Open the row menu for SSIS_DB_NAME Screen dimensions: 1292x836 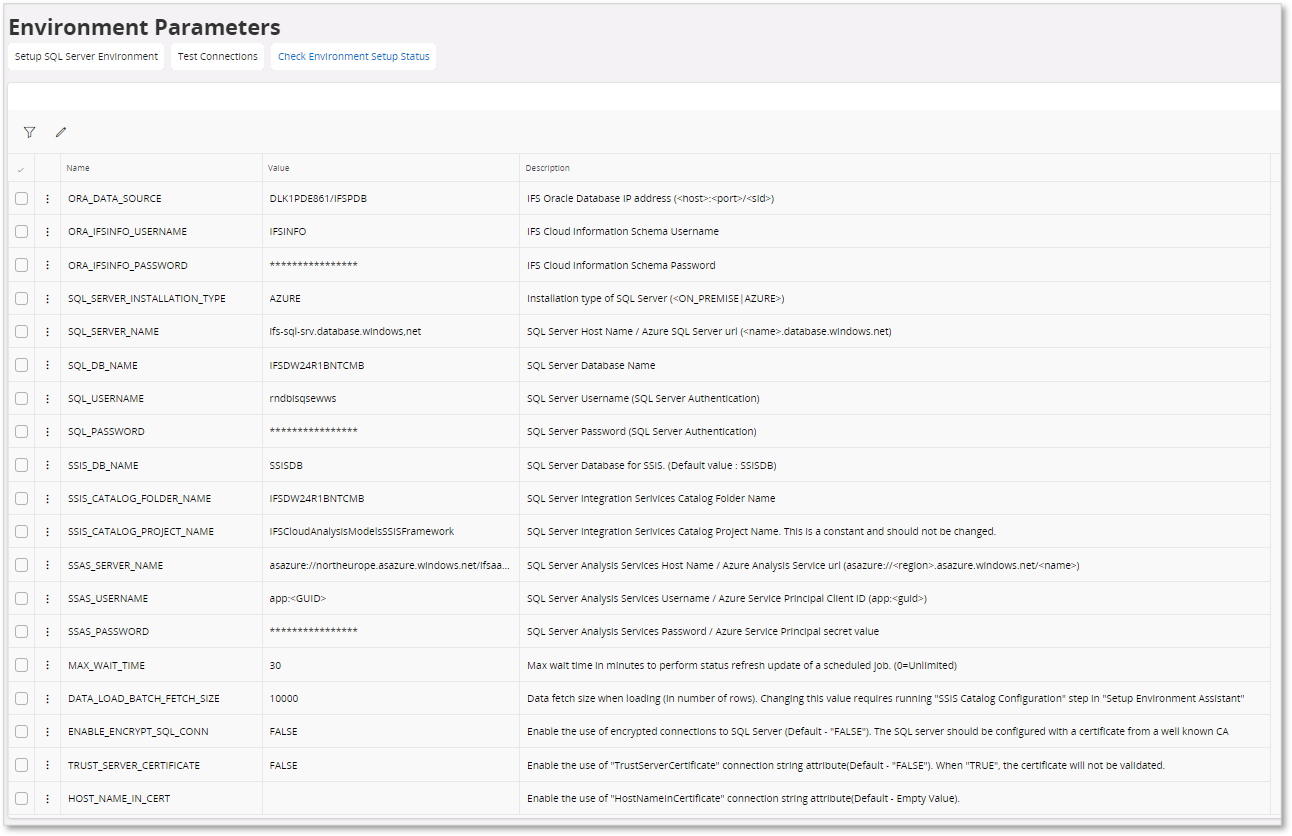[x=47, y=464]
